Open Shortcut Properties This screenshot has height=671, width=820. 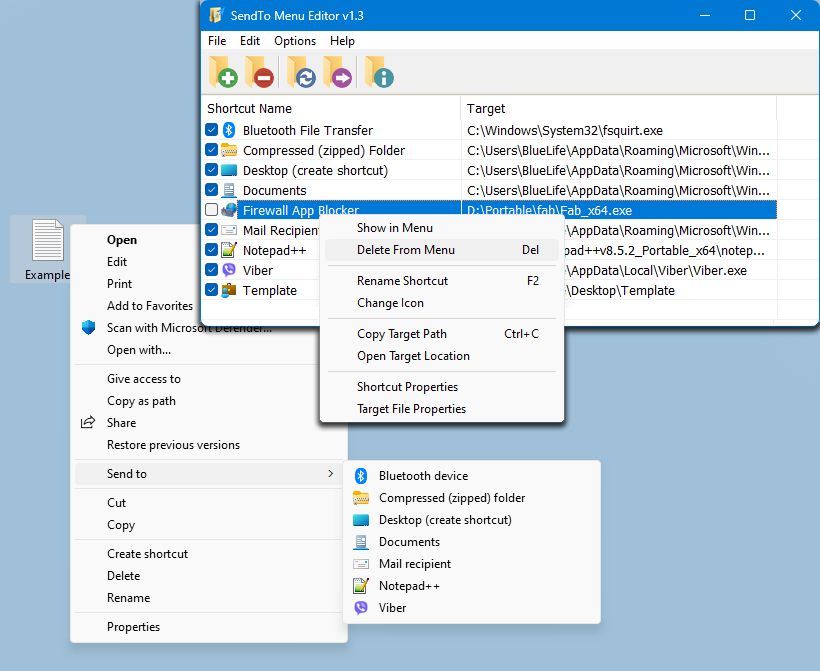click(442, 386)
